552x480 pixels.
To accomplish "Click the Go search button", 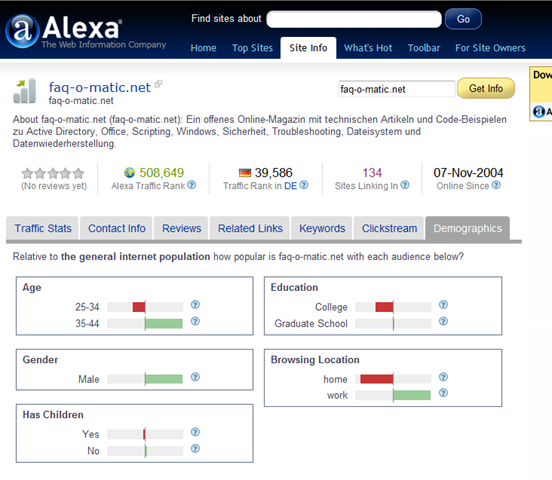I will point(463,19).
